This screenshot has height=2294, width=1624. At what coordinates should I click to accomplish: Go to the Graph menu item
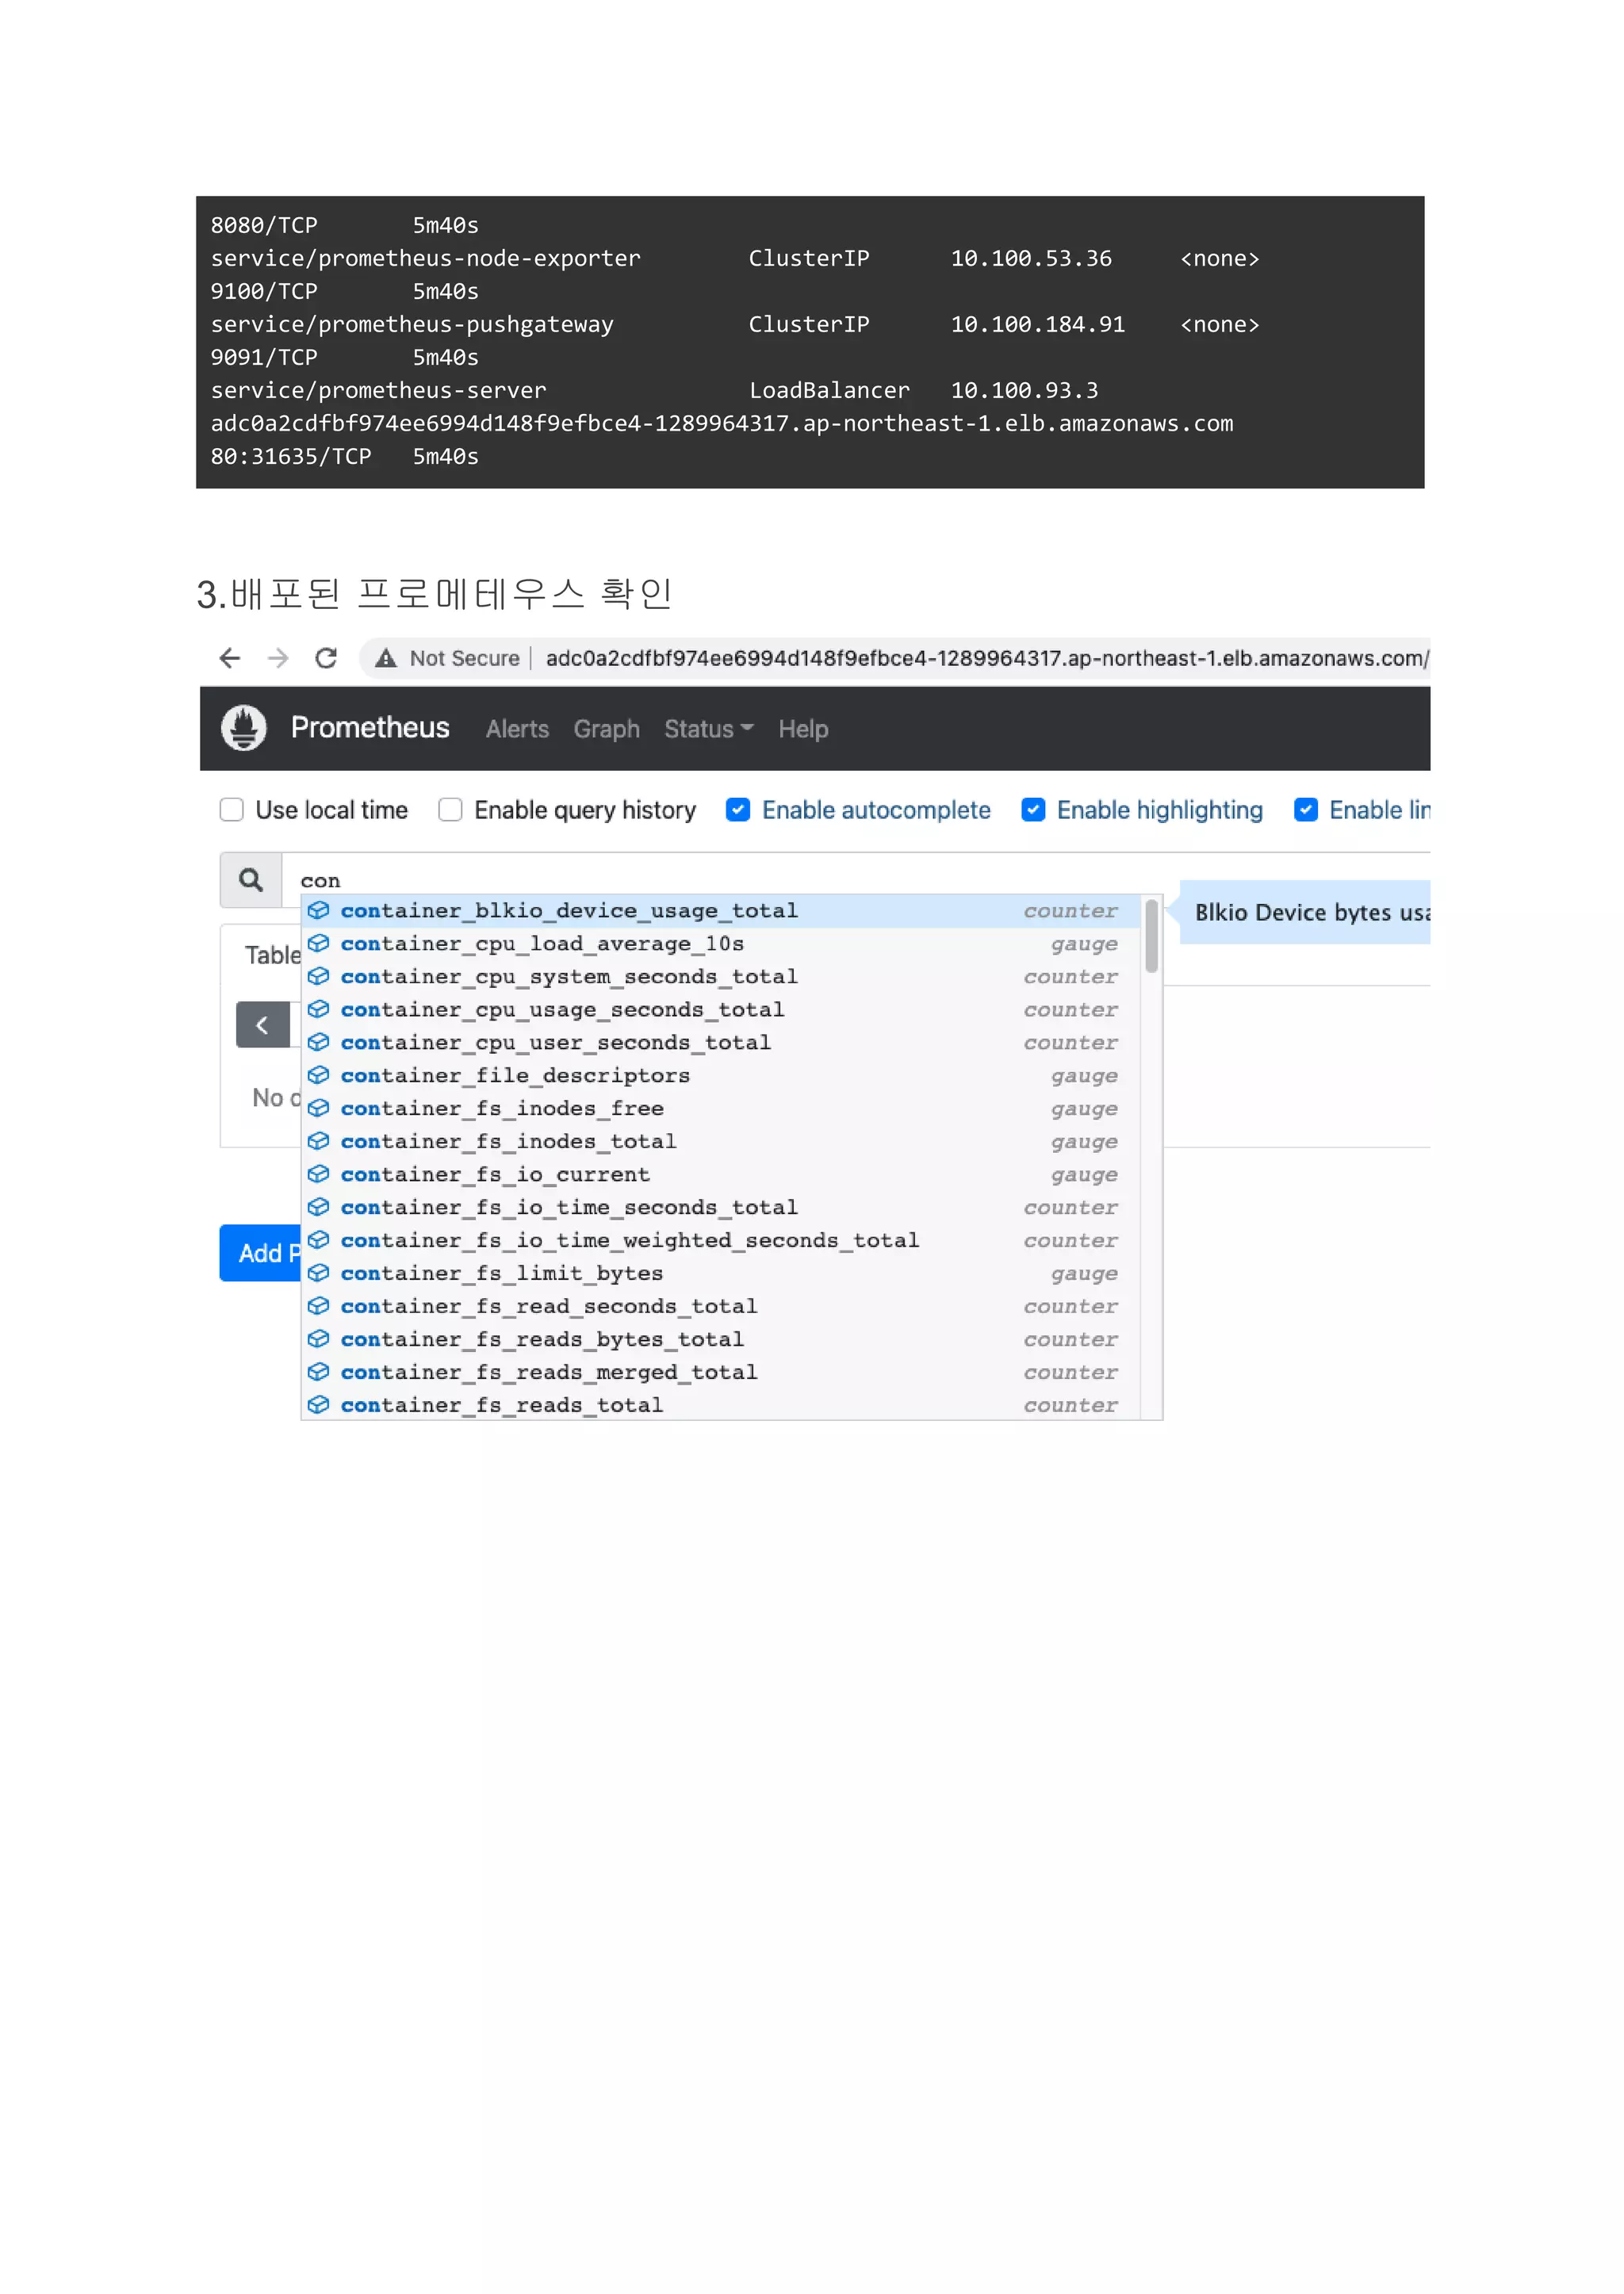click(x=606, y=729)
